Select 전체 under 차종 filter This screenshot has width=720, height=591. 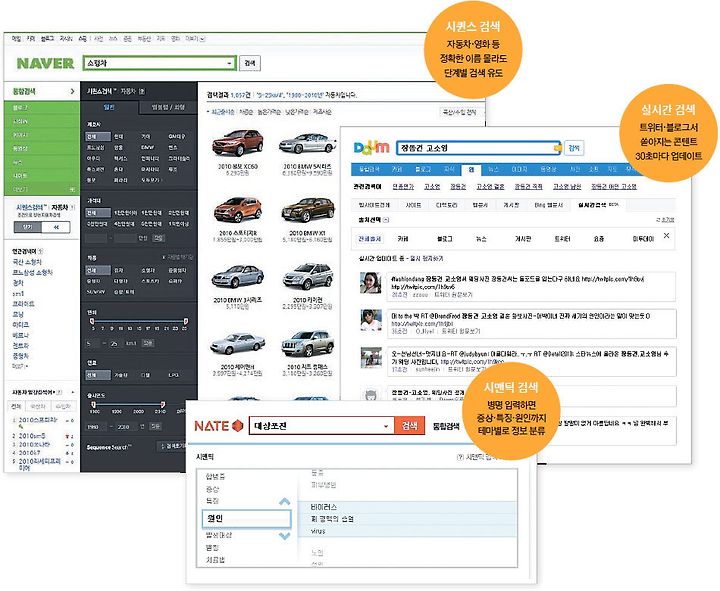98,270
